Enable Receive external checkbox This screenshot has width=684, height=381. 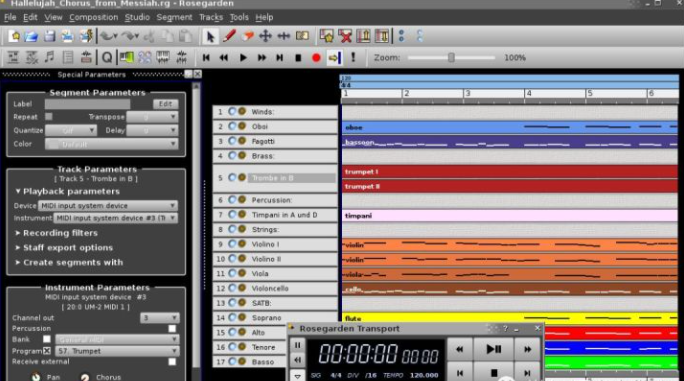[172, 361]
